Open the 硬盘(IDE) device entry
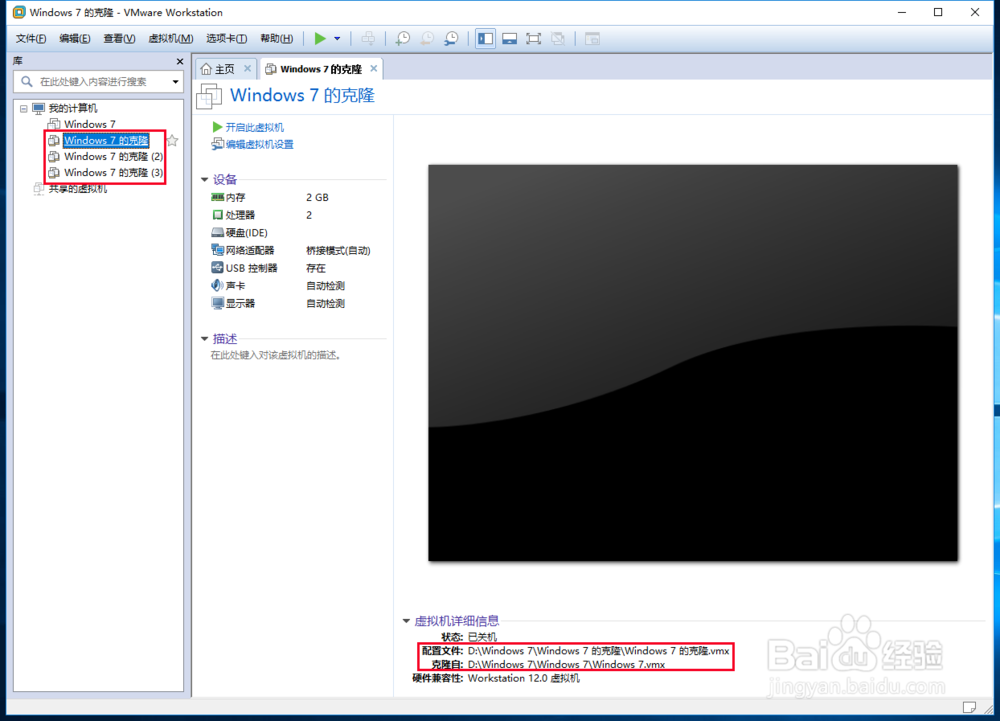1000x721 pixels. coord(246,233)
